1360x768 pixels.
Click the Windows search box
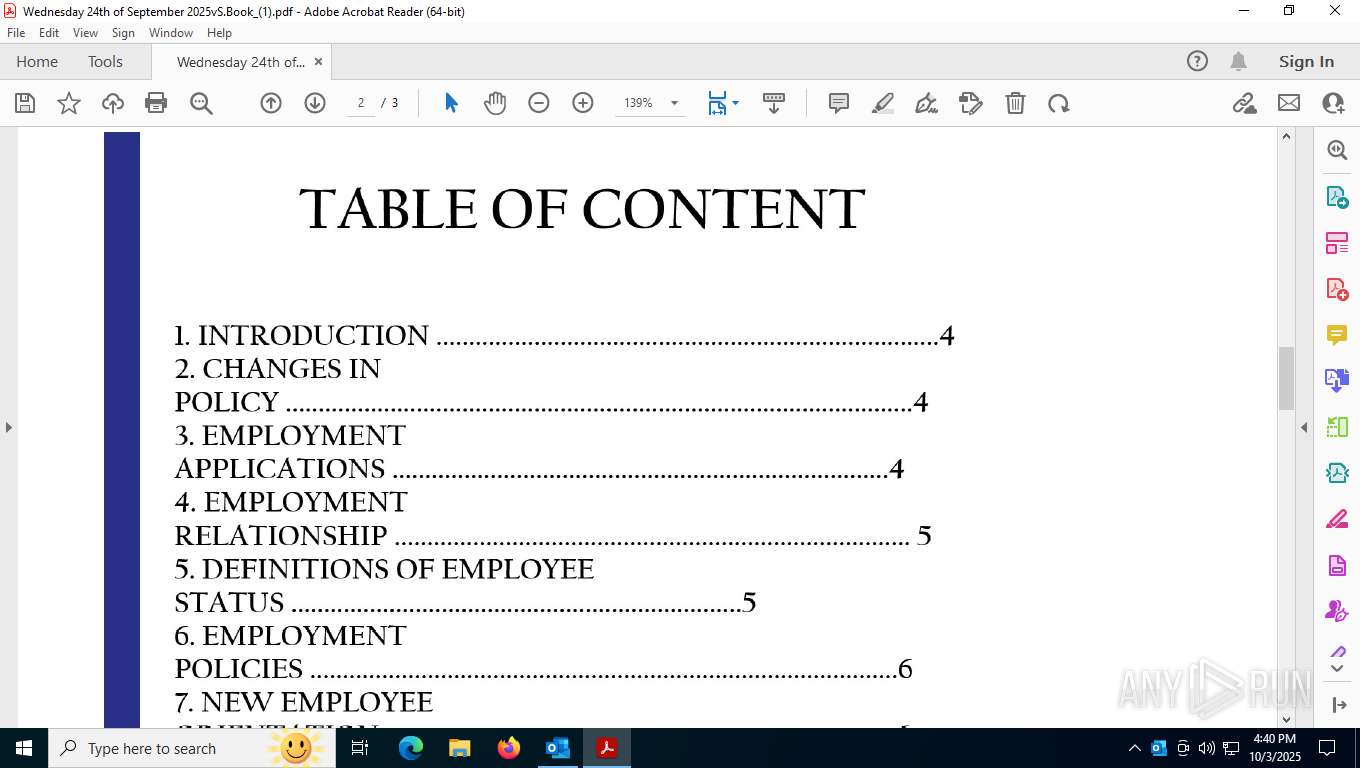pyautogui.click(x=191, y=748)
